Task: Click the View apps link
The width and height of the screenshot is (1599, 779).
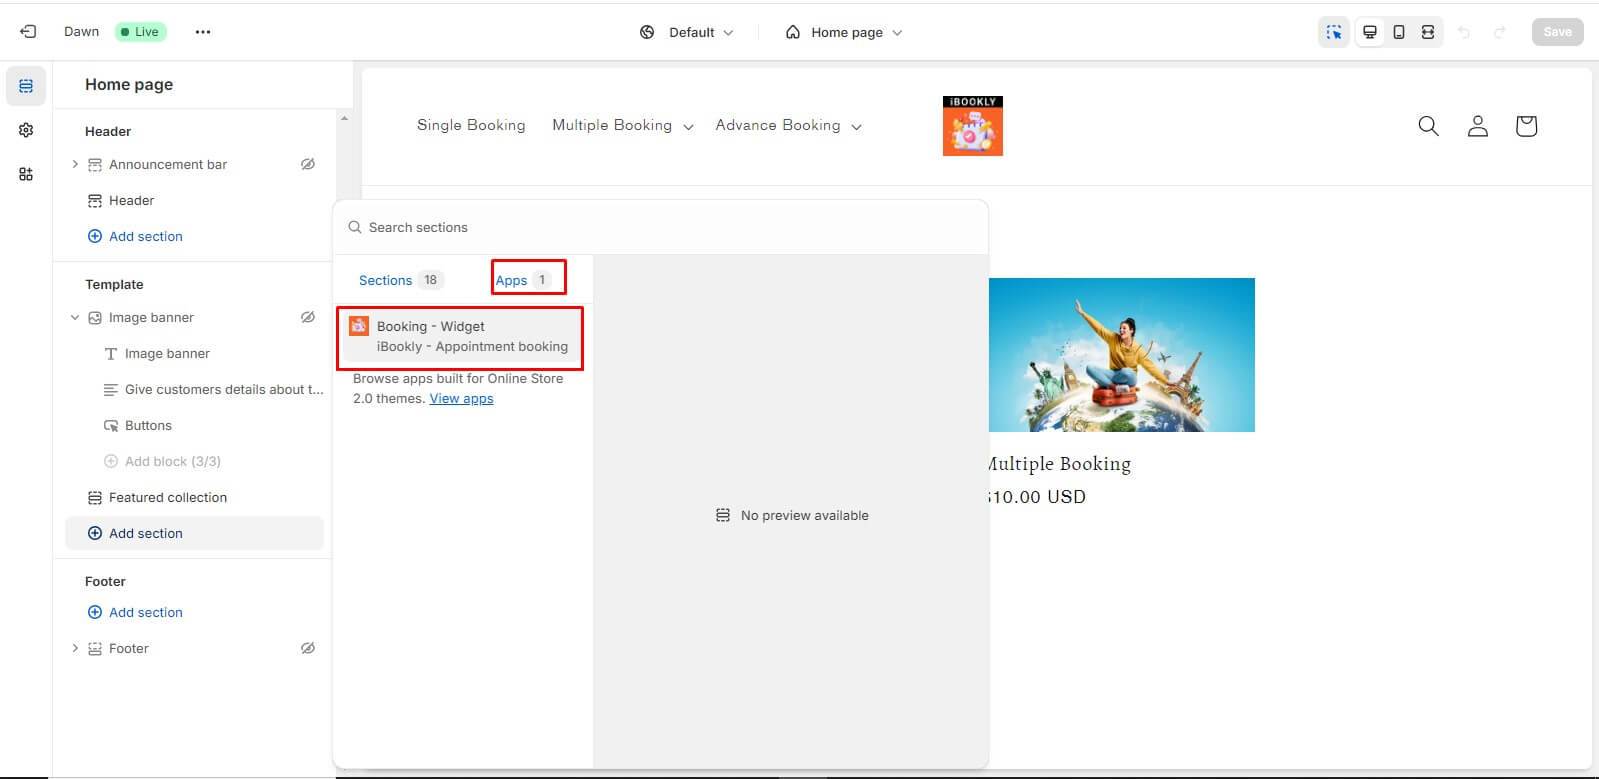Action: pos(461,398)
